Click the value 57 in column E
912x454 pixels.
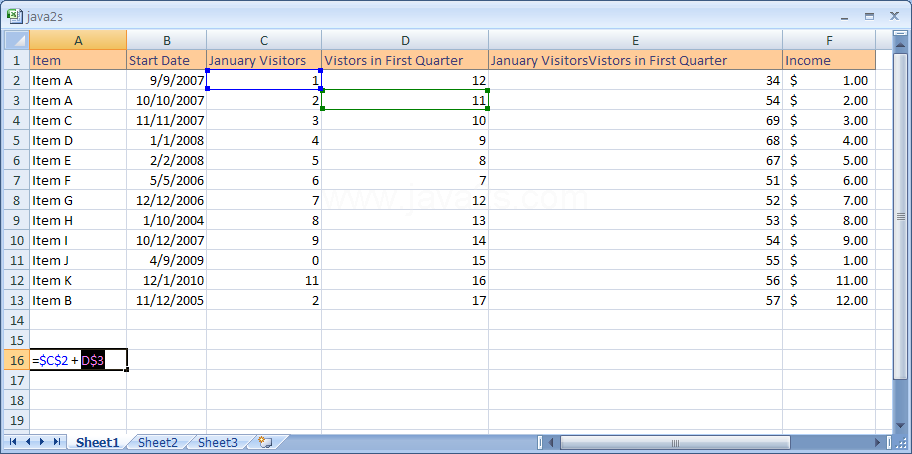(635, 301)
